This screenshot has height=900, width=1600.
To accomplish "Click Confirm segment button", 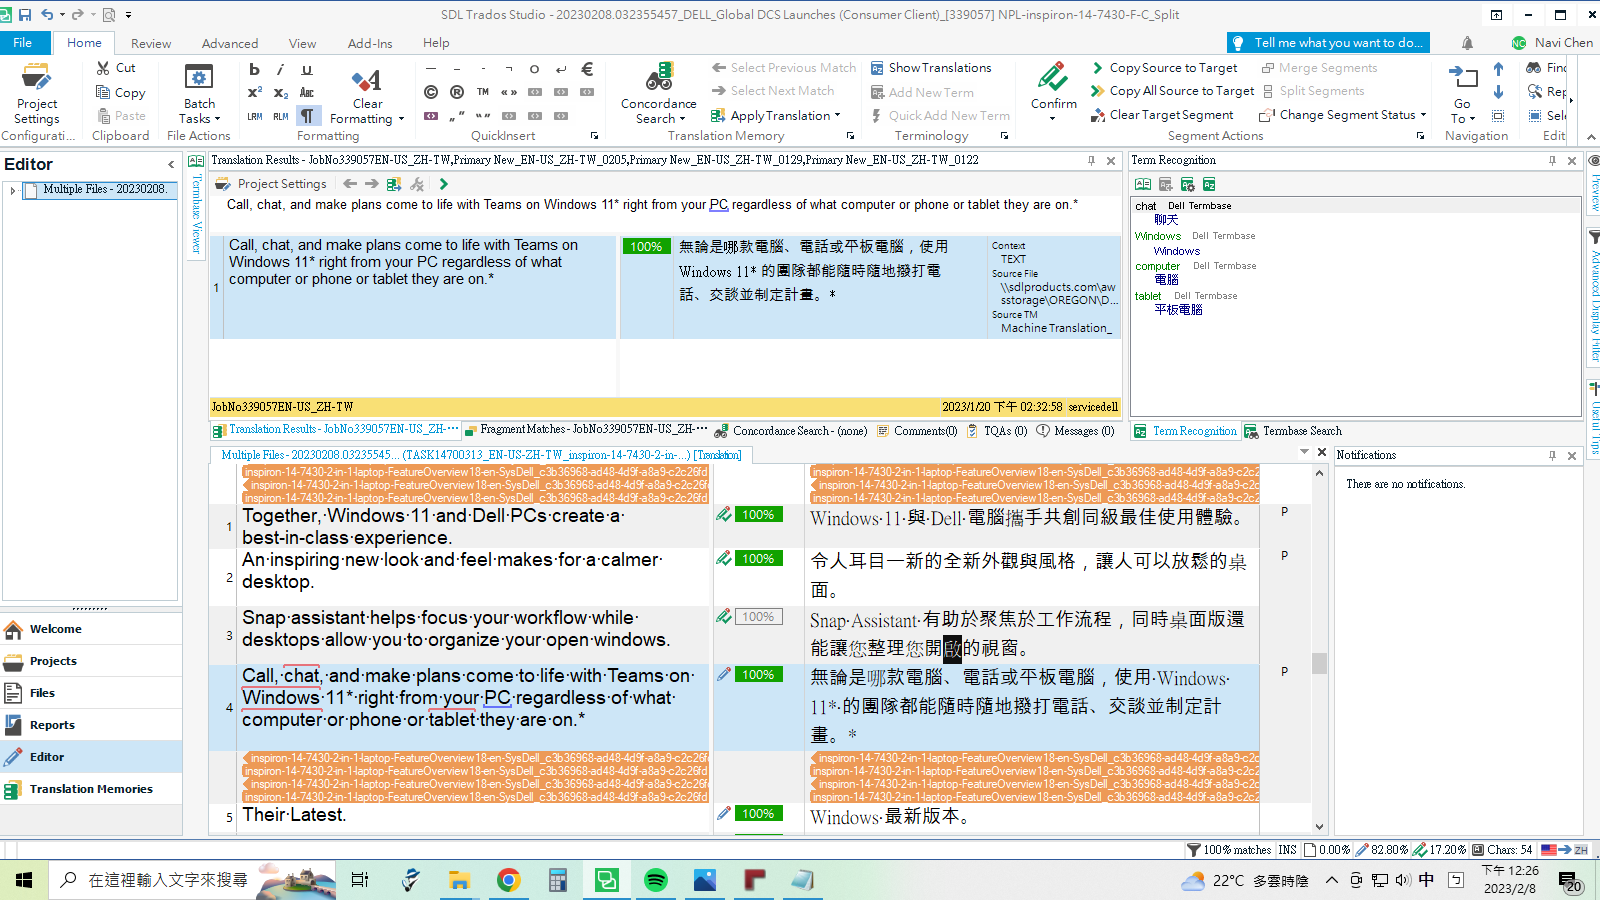I will (x=1053, y=85).
